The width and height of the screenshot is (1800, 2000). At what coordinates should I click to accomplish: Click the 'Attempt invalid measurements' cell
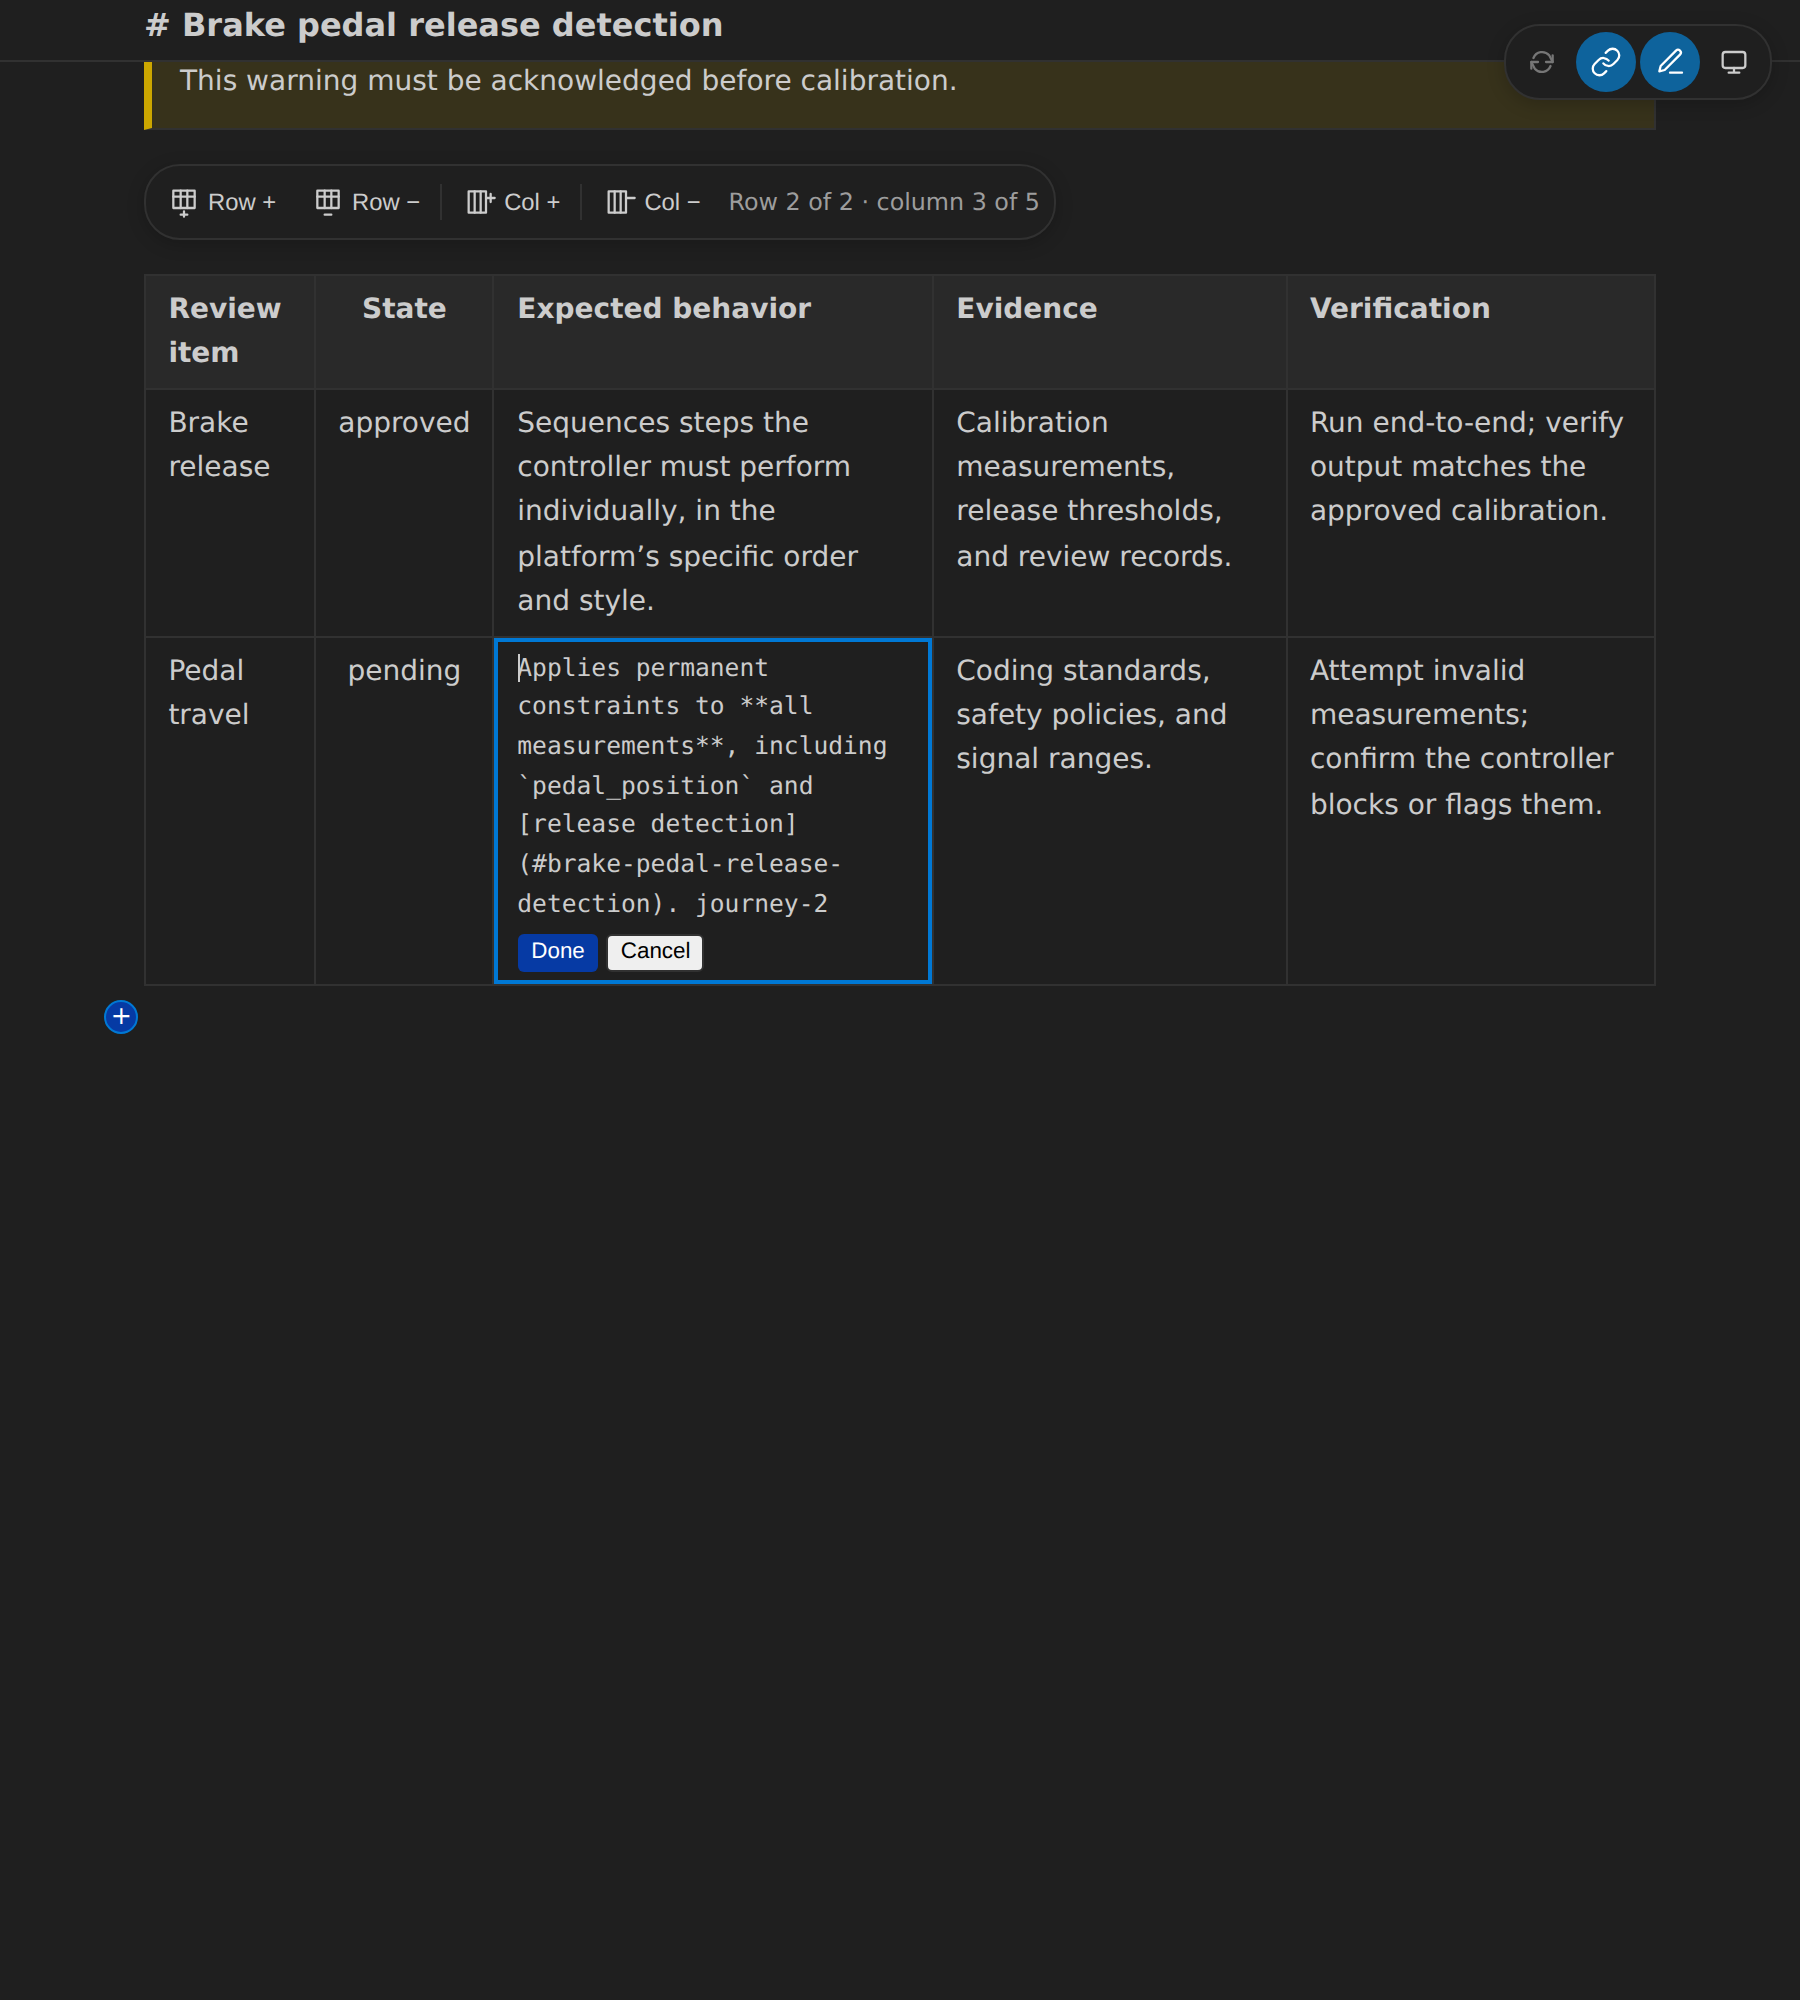1471,811
